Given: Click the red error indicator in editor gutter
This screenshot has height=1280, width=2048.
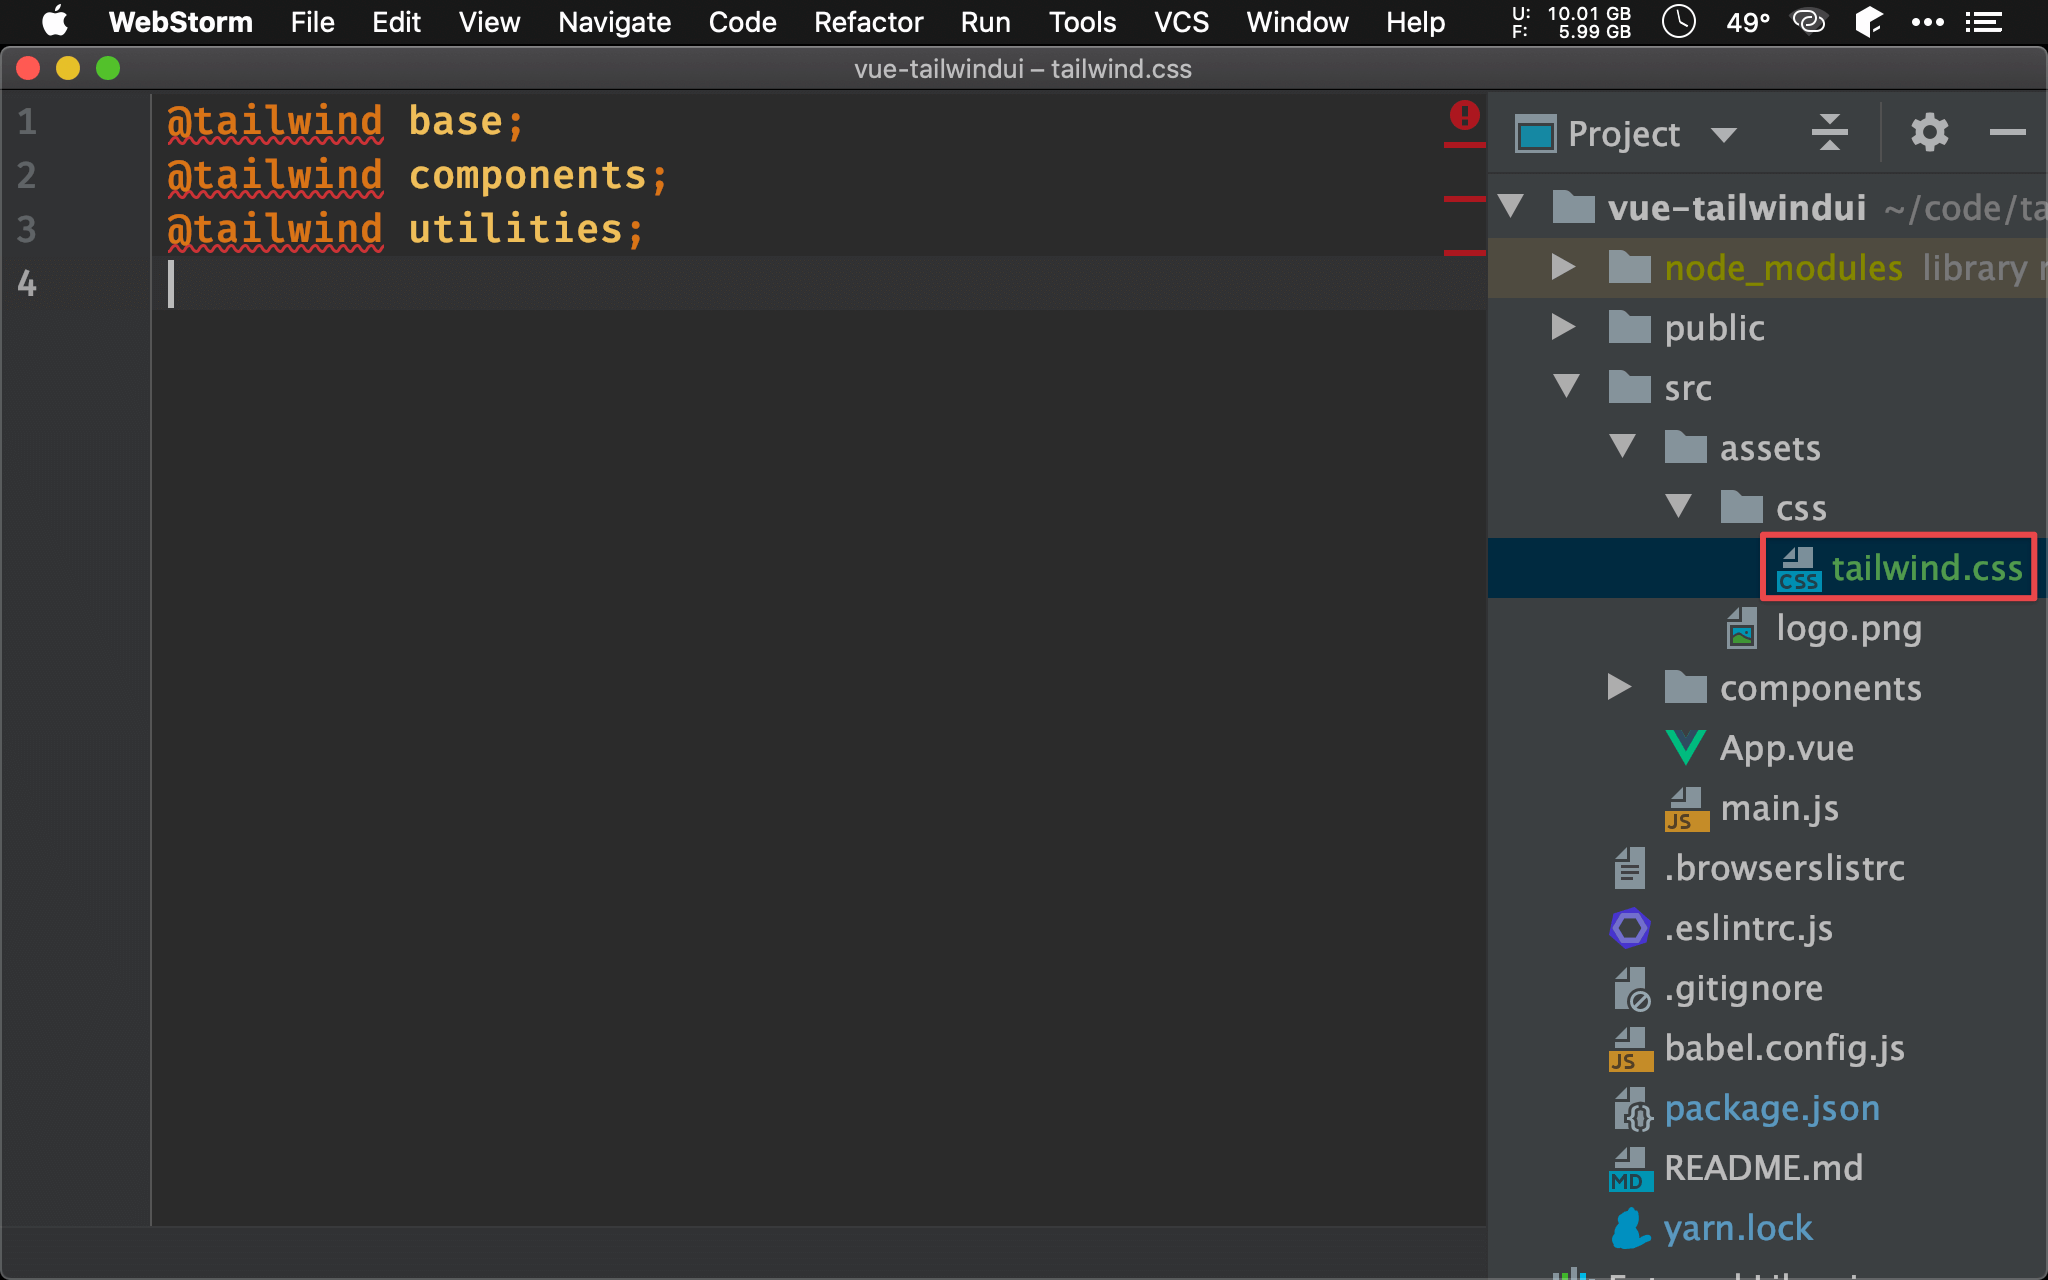Looking at the screenshot, I should coord(1464,115).
